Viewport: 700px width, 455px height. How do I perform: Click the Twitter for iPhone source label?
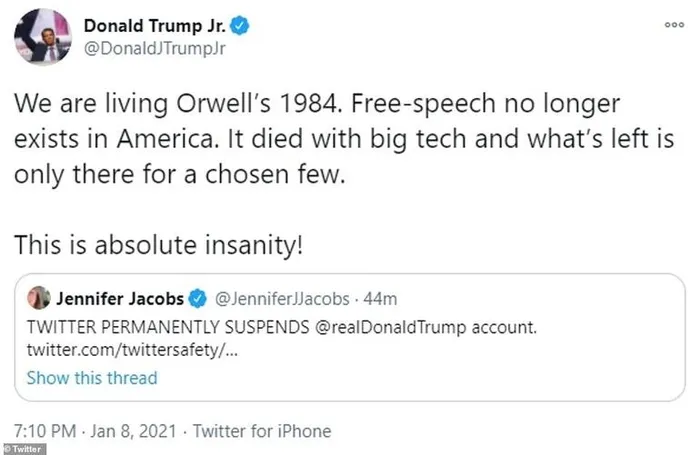[x=261, y=431]
